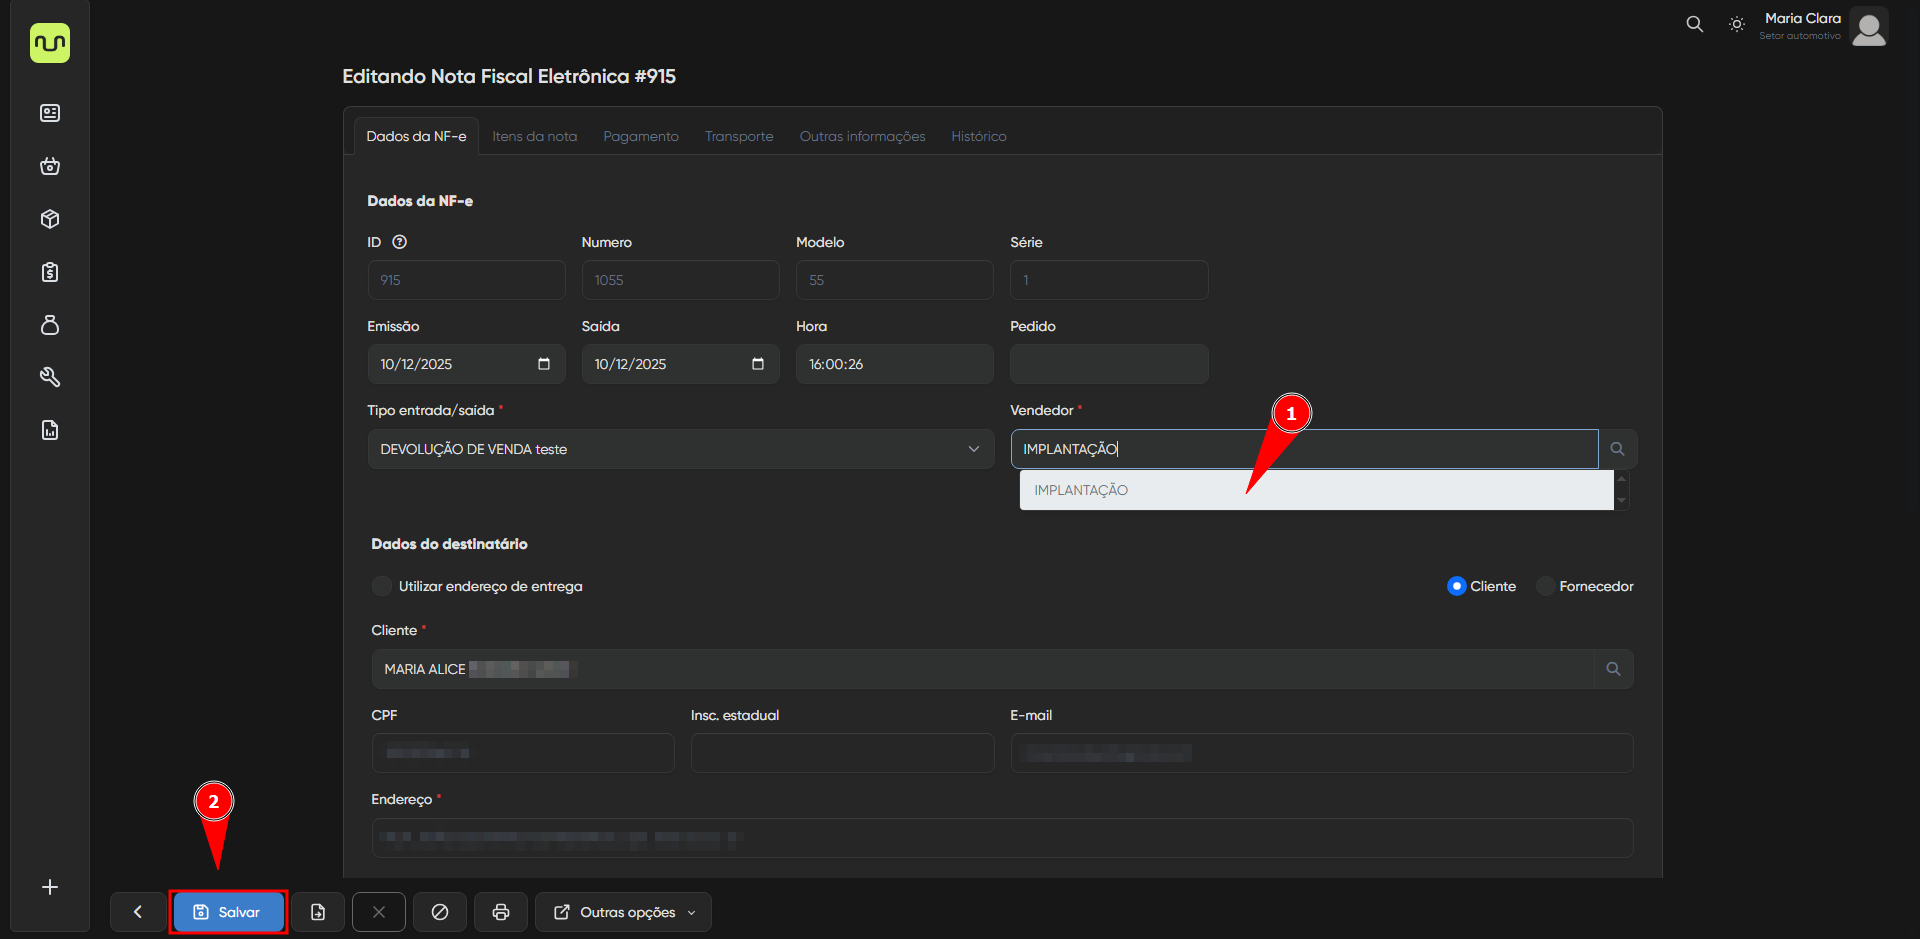Image resolution: width=1920 pixels, height=939 pixels.
Task: Click the ID help question mark
Action: [400, 242]
